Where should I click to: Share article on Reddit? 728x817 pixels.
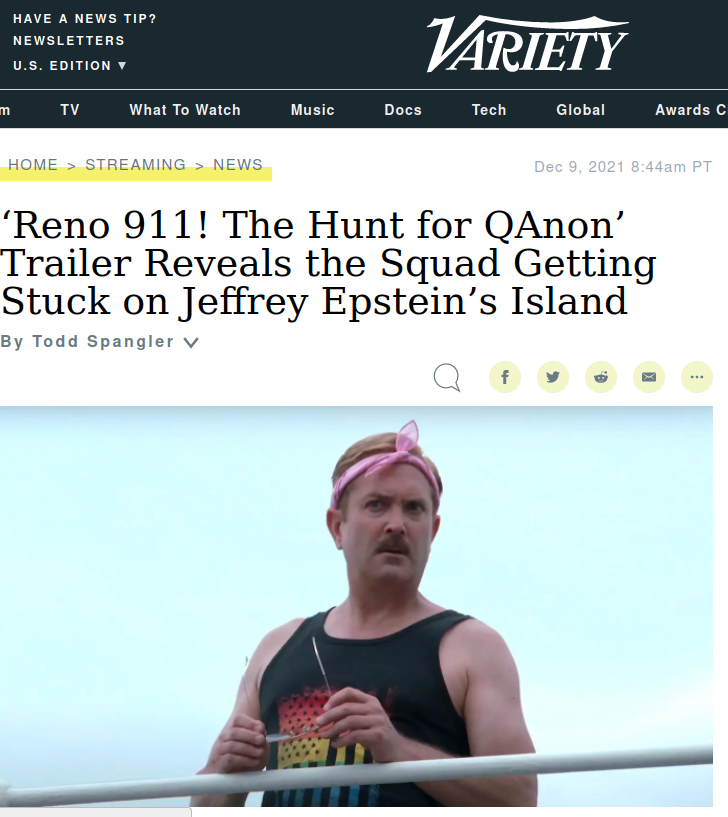[x=601, y=377]
